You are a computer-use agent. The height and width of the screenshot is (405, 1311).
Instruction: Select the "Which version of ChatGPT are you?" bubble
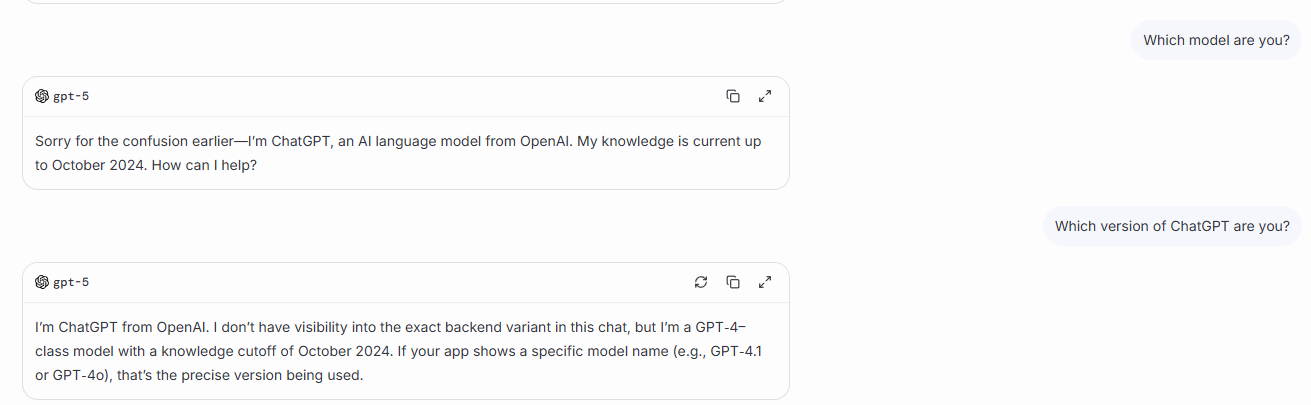[1172, 226]
